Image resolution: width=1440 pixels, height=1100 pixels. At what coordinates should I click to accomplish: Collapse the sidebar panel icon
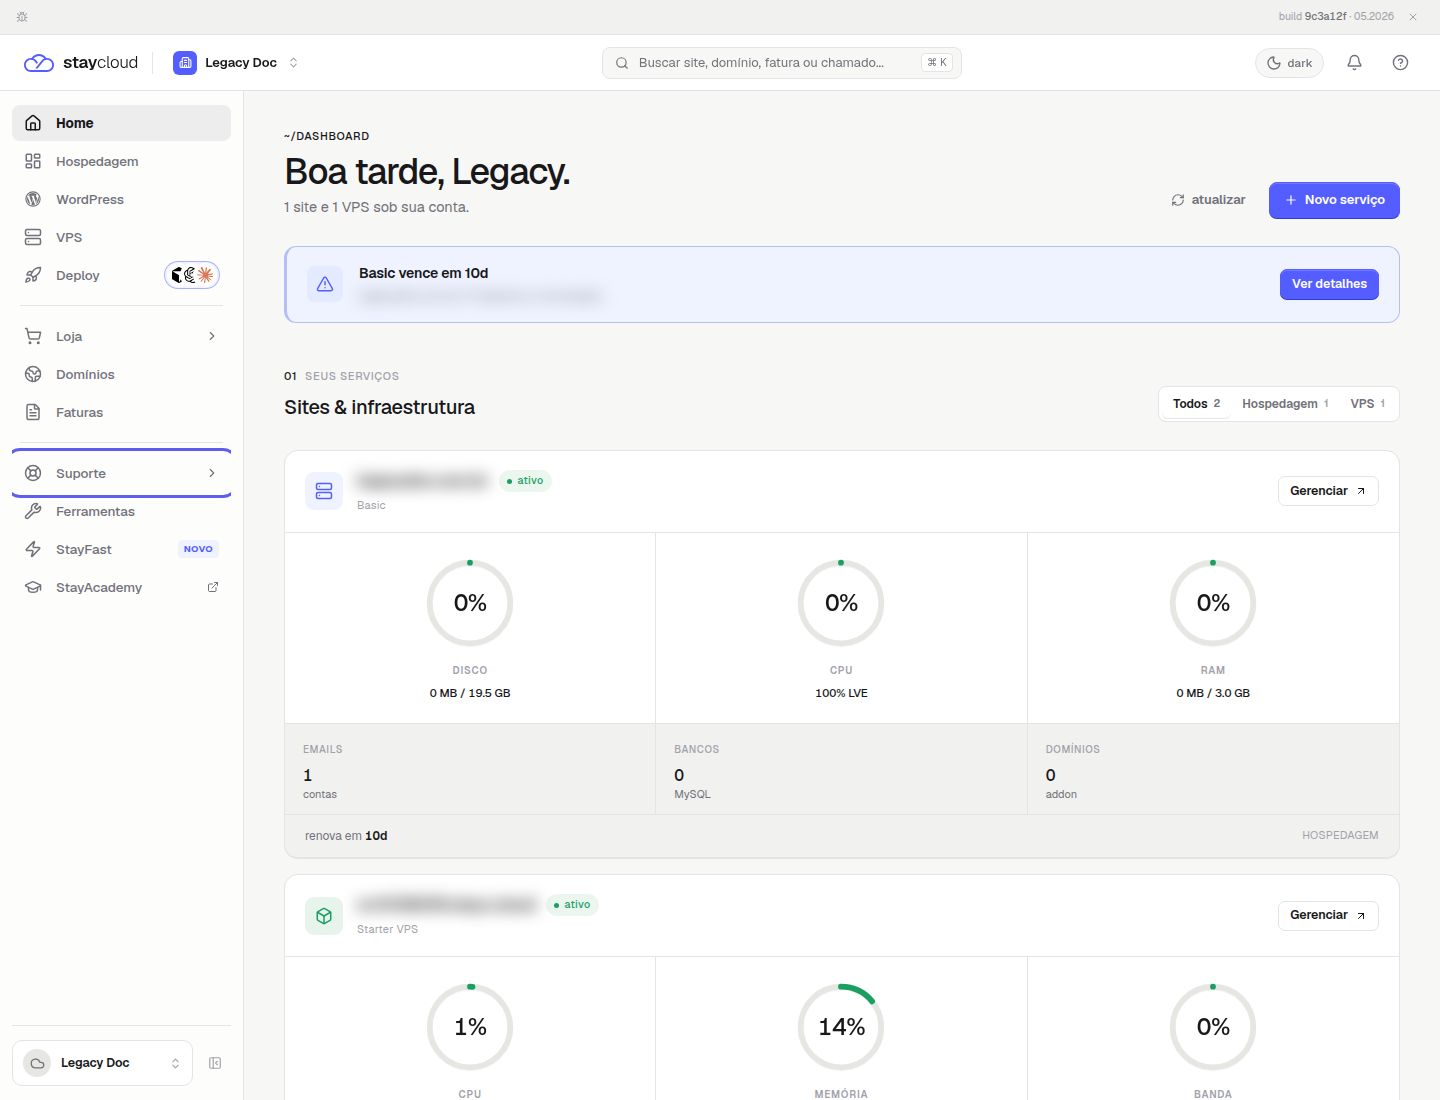(x=215, y=1063)
